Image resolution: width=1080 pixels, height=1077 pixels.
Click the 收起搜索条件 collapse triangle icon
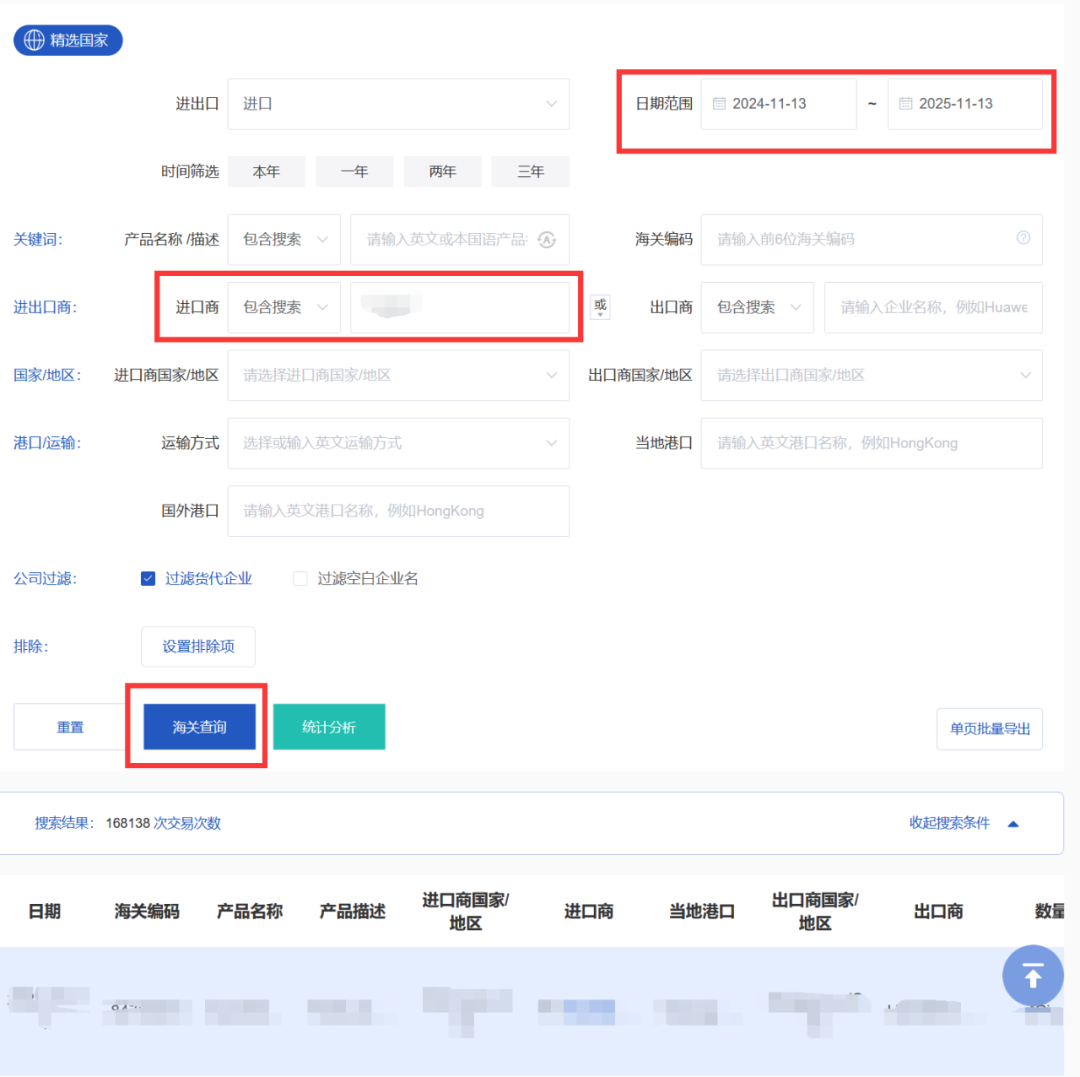(x=1013, y=824)
